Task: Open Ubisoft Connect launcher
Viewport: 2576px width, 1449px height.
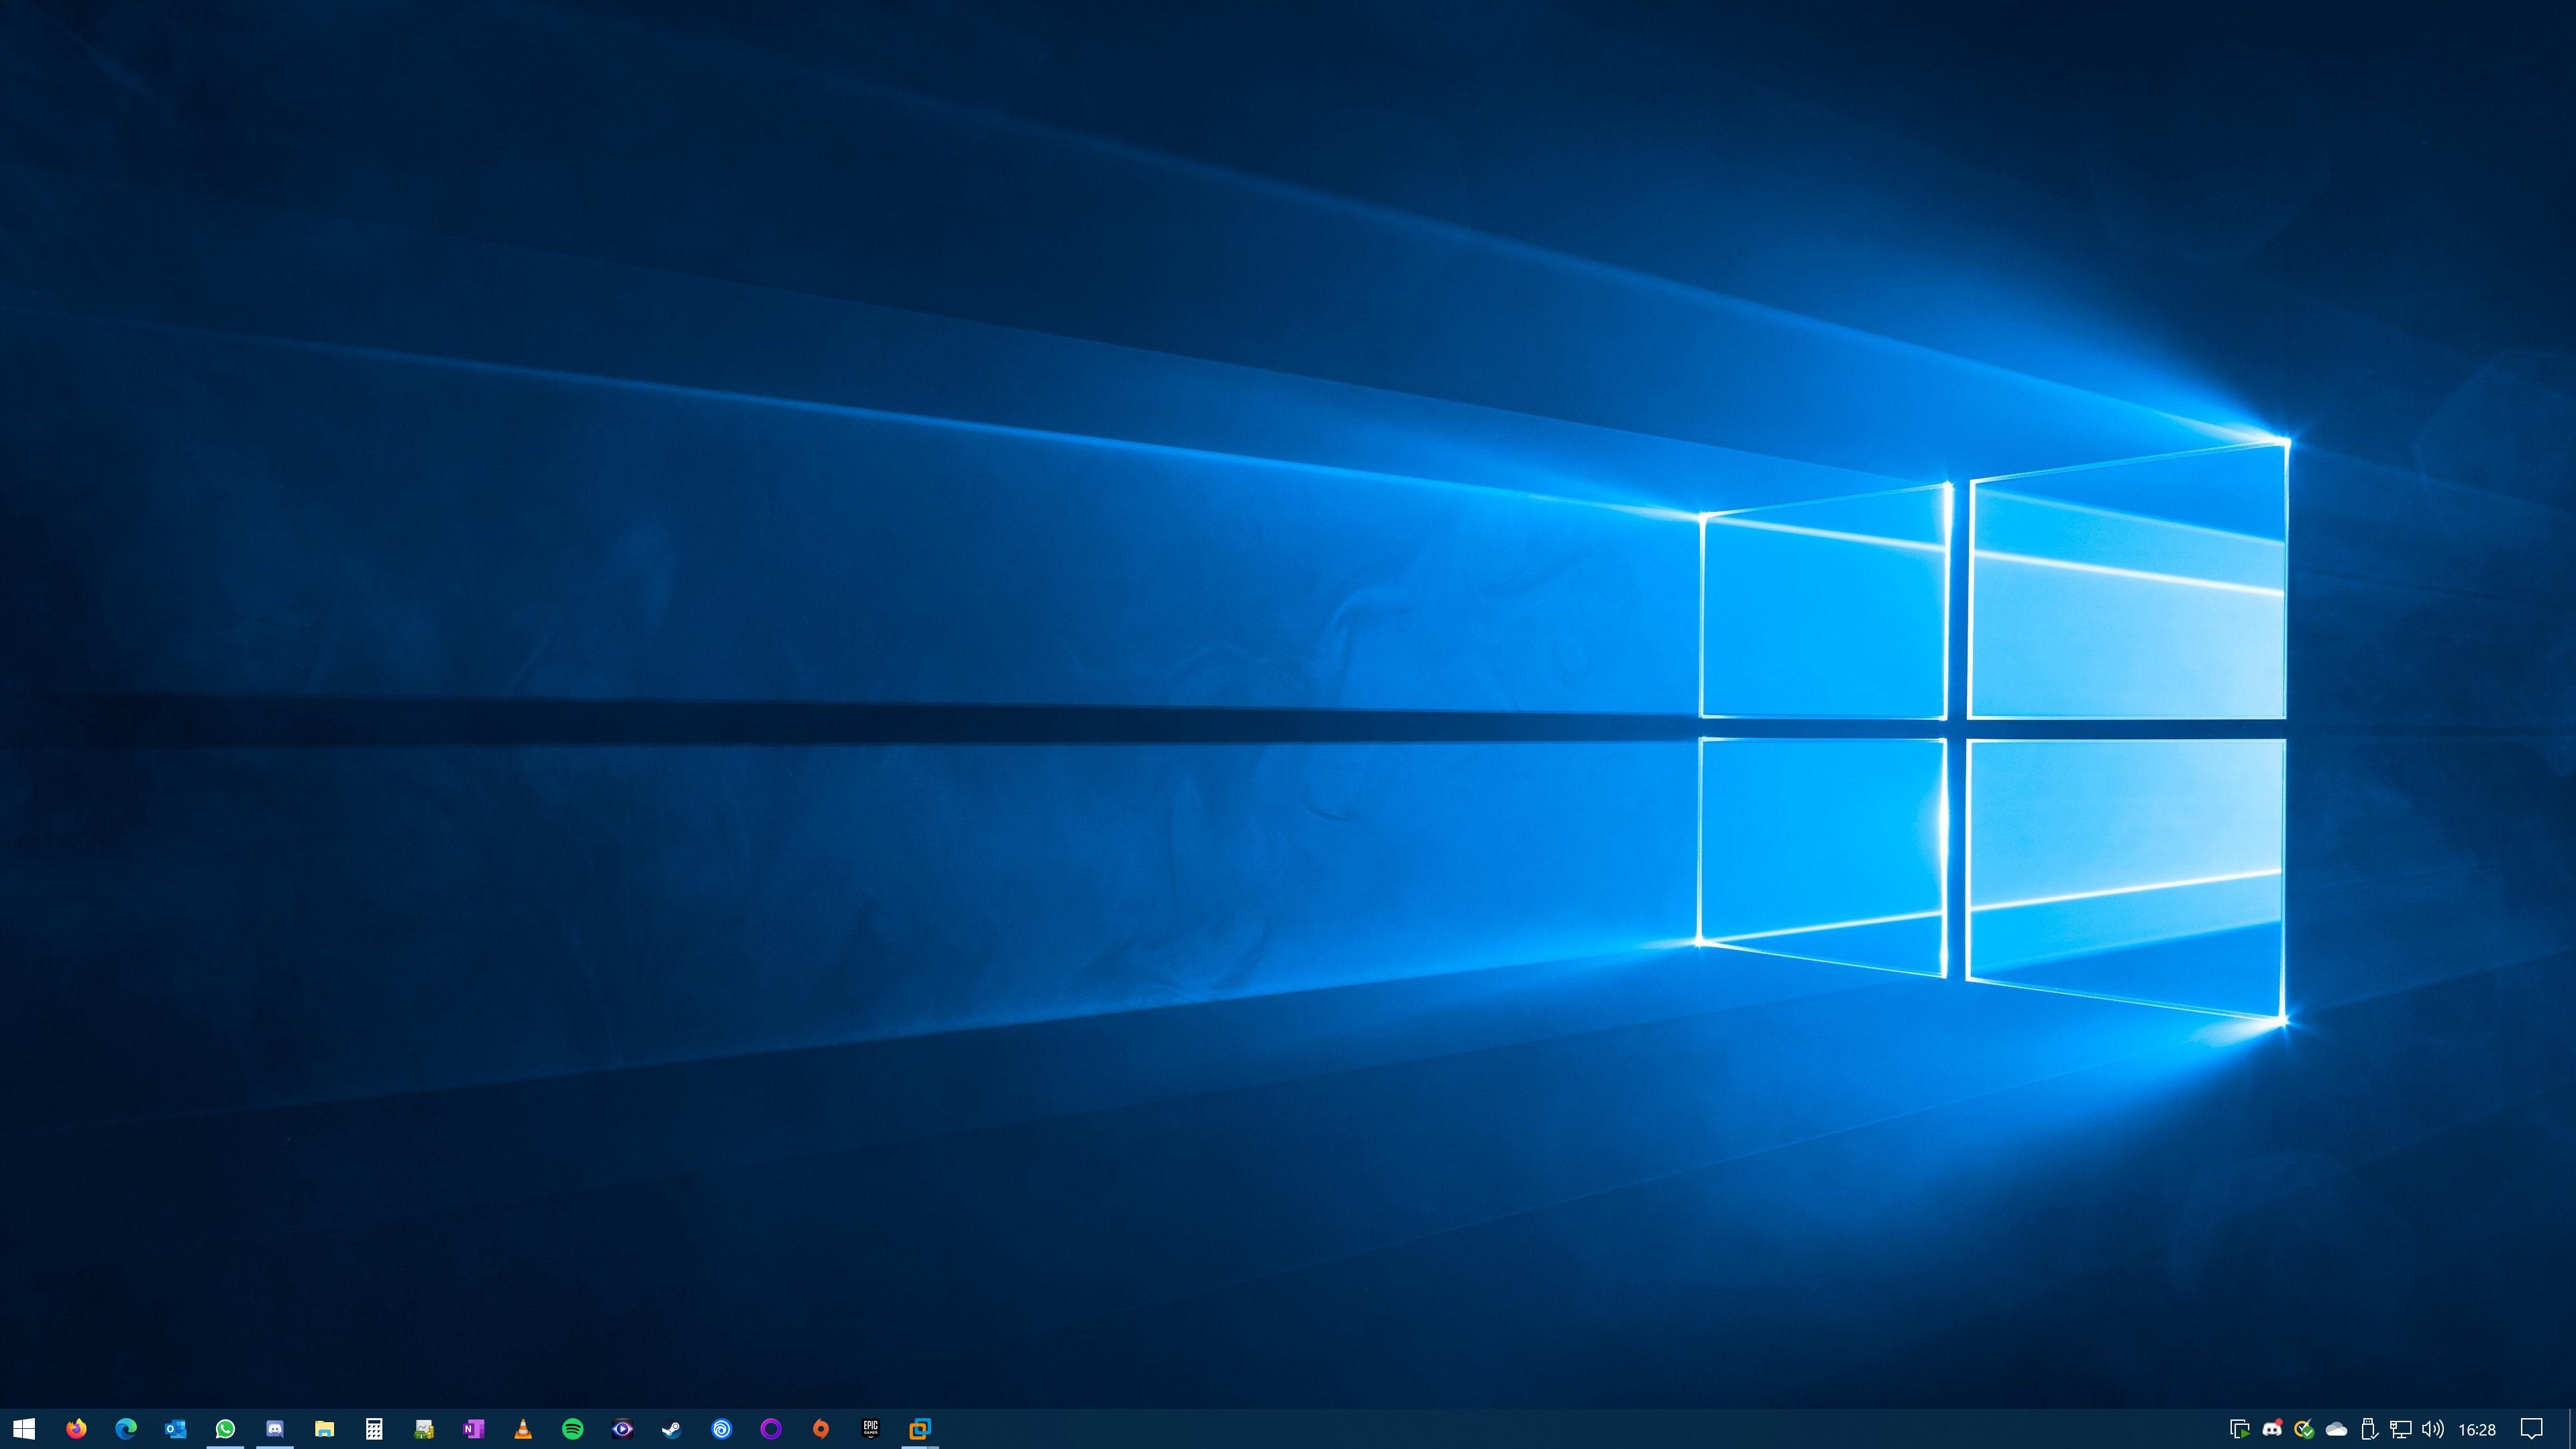Action: [x=721, y=1429]
